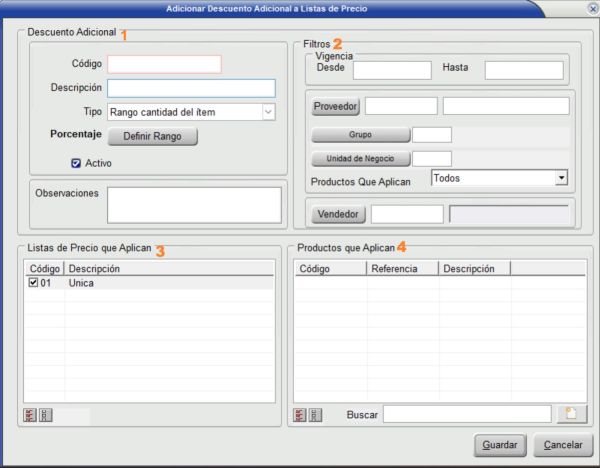
Task: Click the Vendedor button
Action: coord(338,214)
